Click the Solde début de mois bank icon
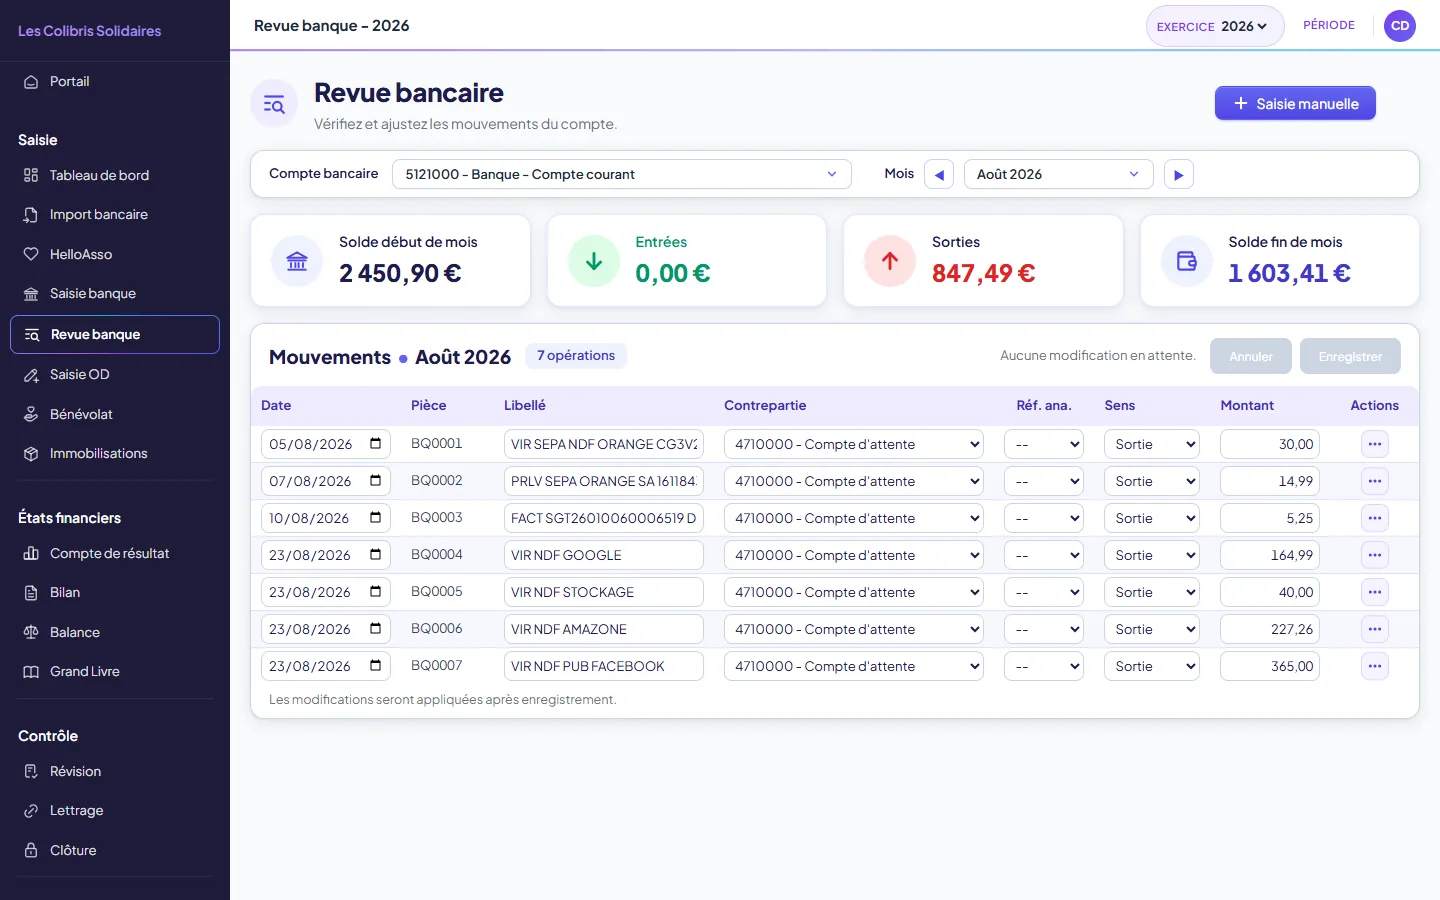The width and height of the screenshot is (1440, 900). [297, 261]
